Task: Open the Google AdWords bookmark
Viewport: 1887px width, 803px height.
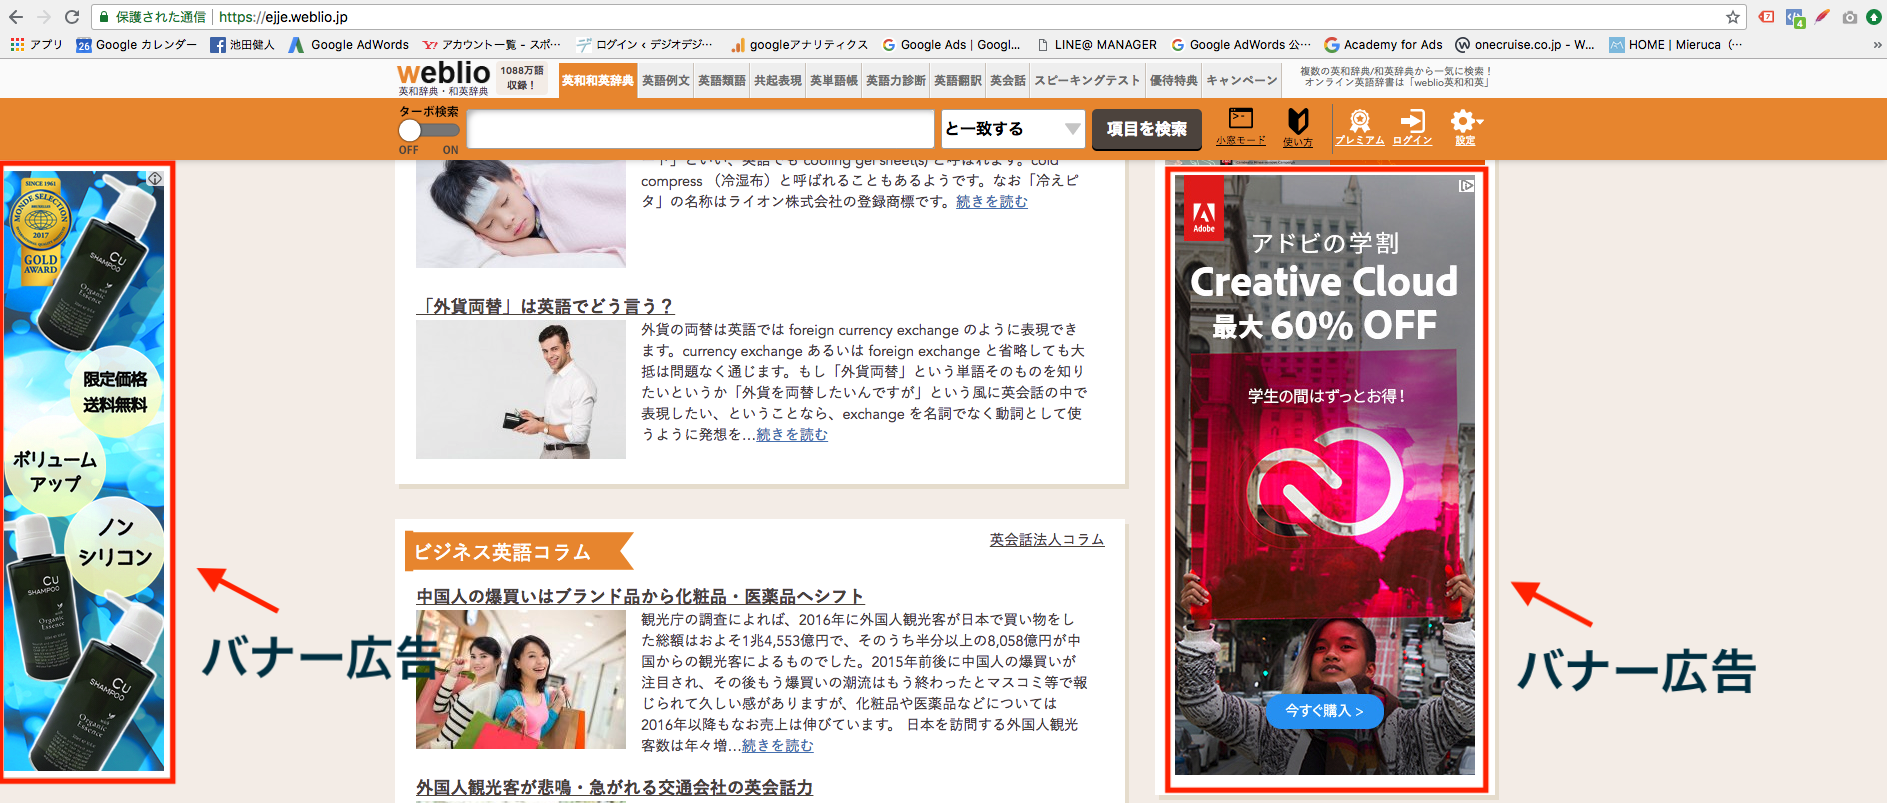Action: tap(349, 44)
